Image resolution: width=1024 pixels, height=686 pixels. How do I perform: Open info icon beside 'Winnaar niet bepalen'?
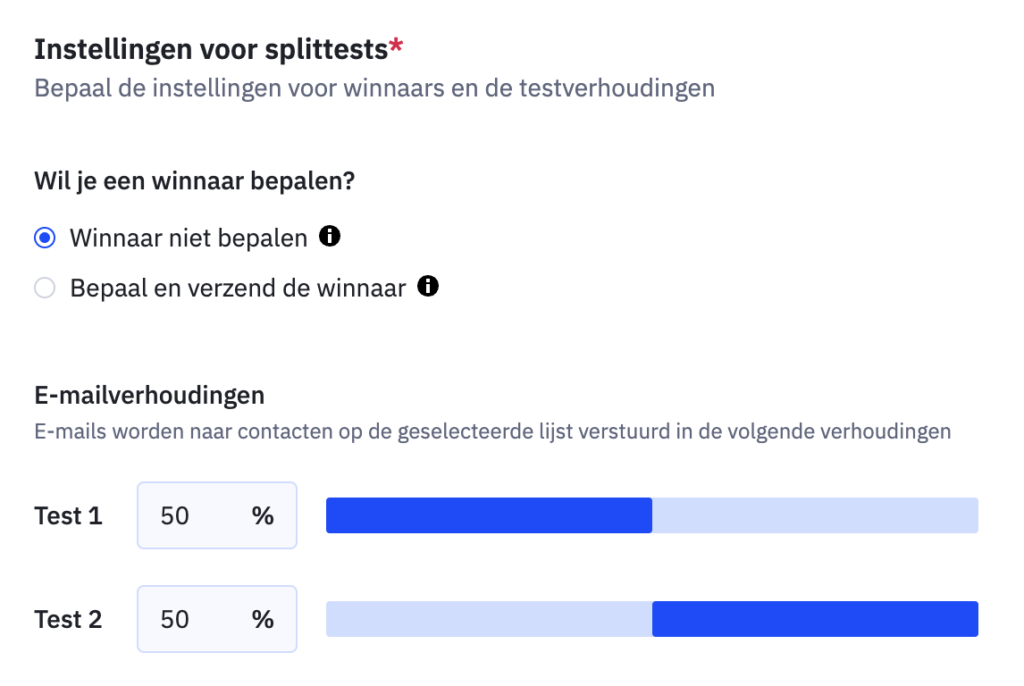pos(329,237)
